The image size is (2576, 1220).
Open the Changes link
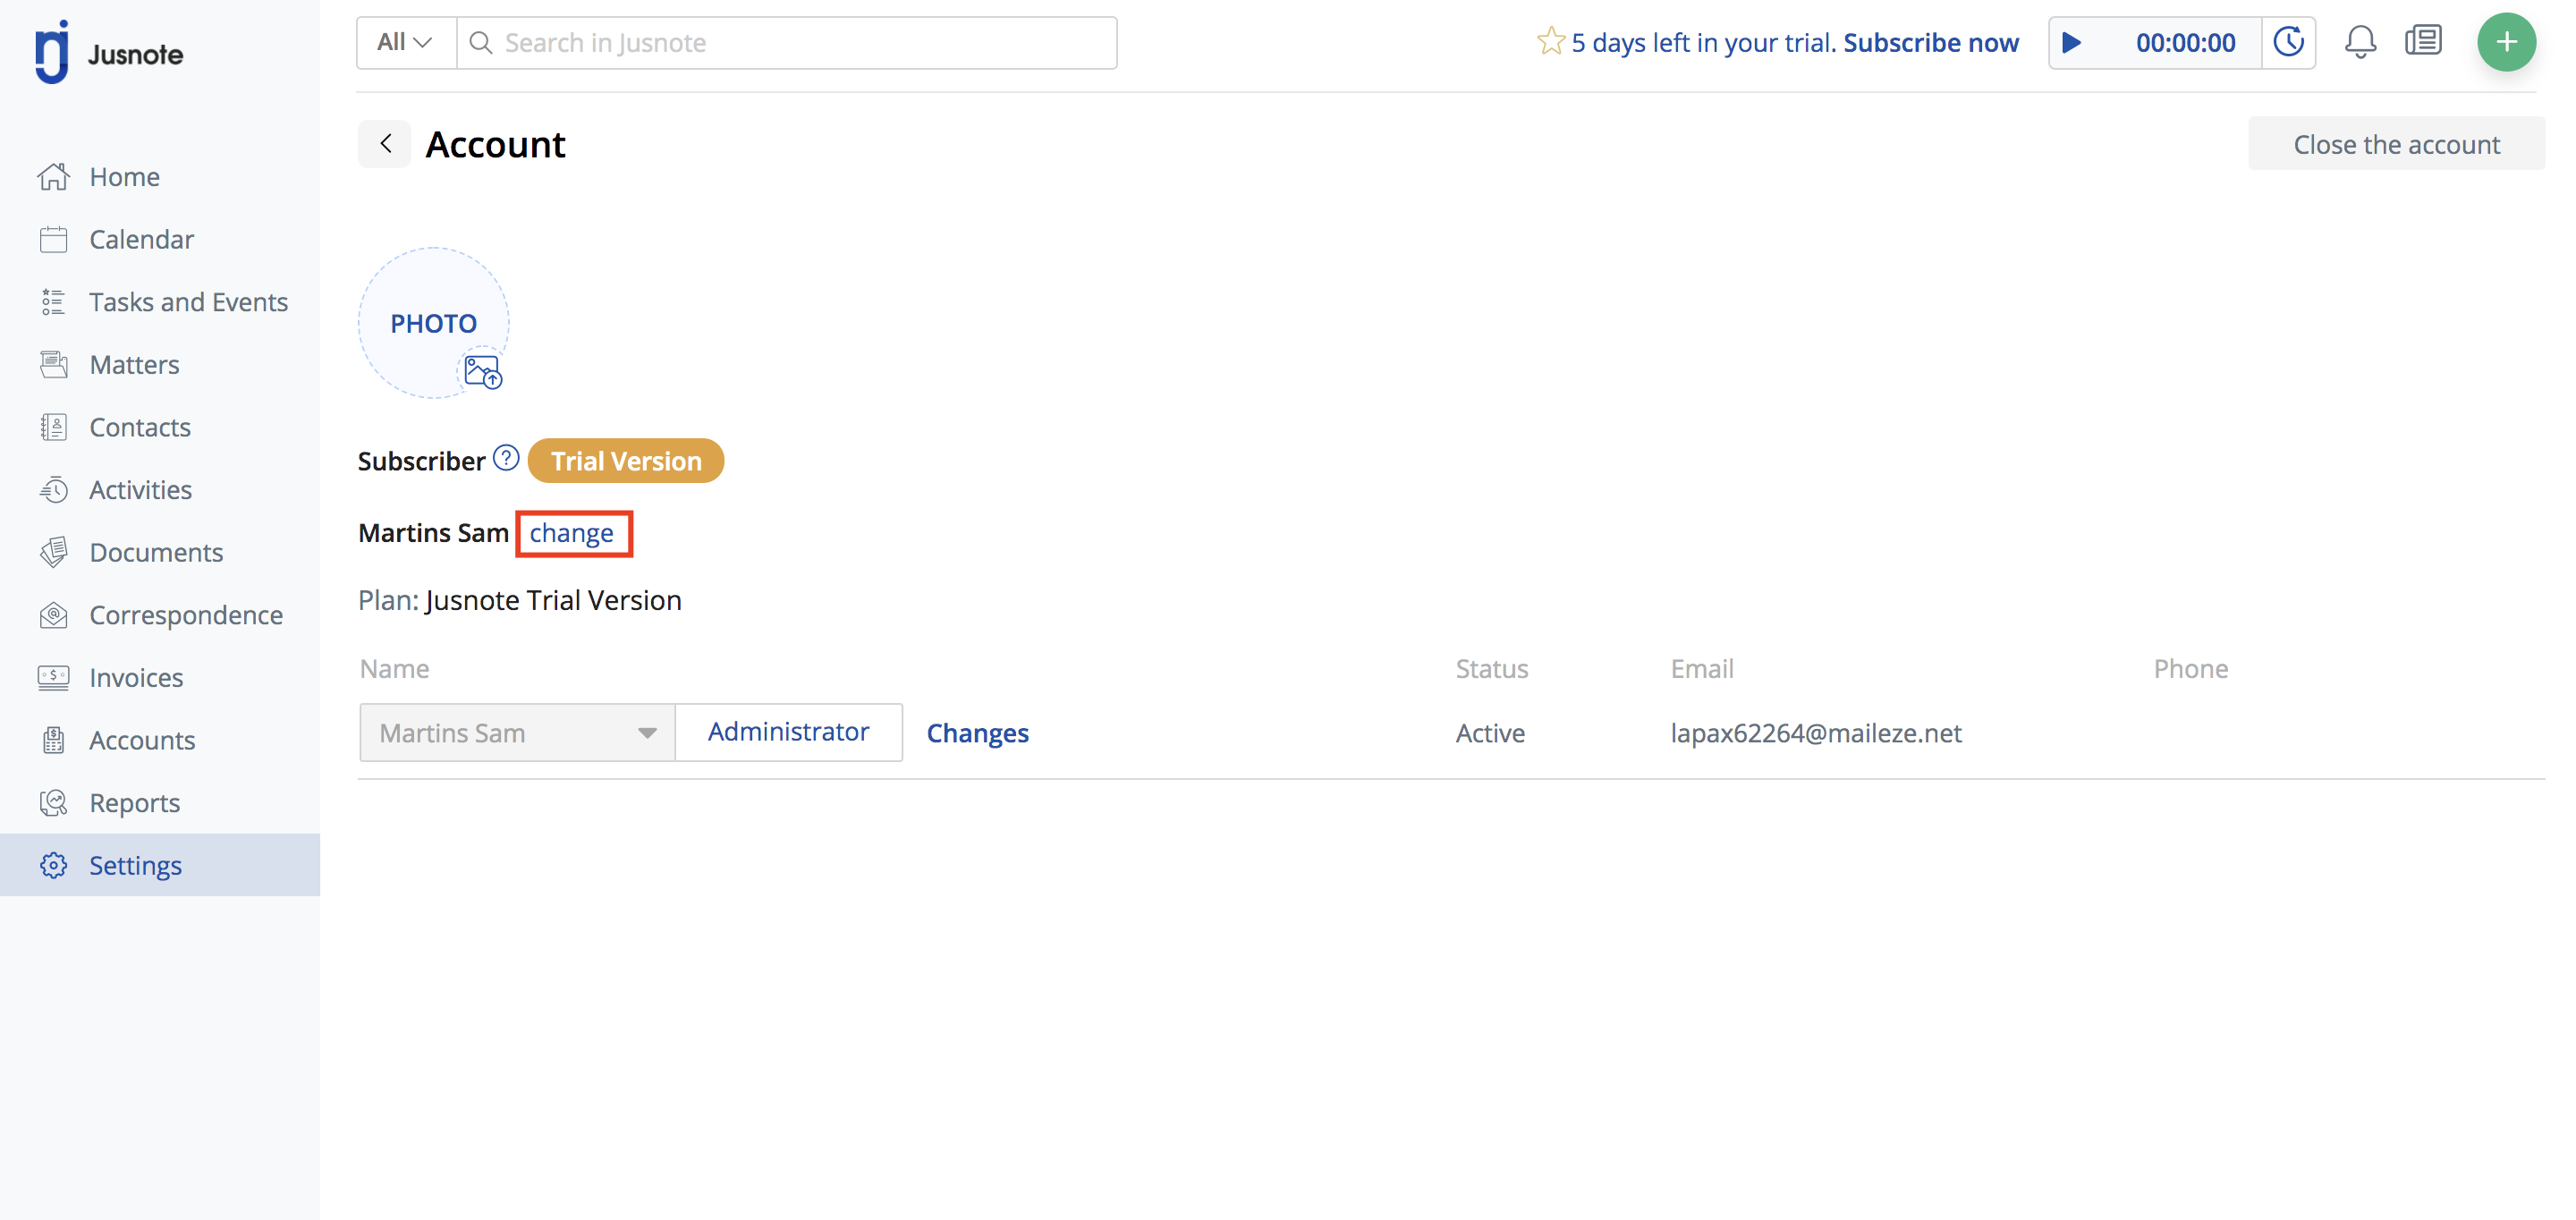[977, 733]
